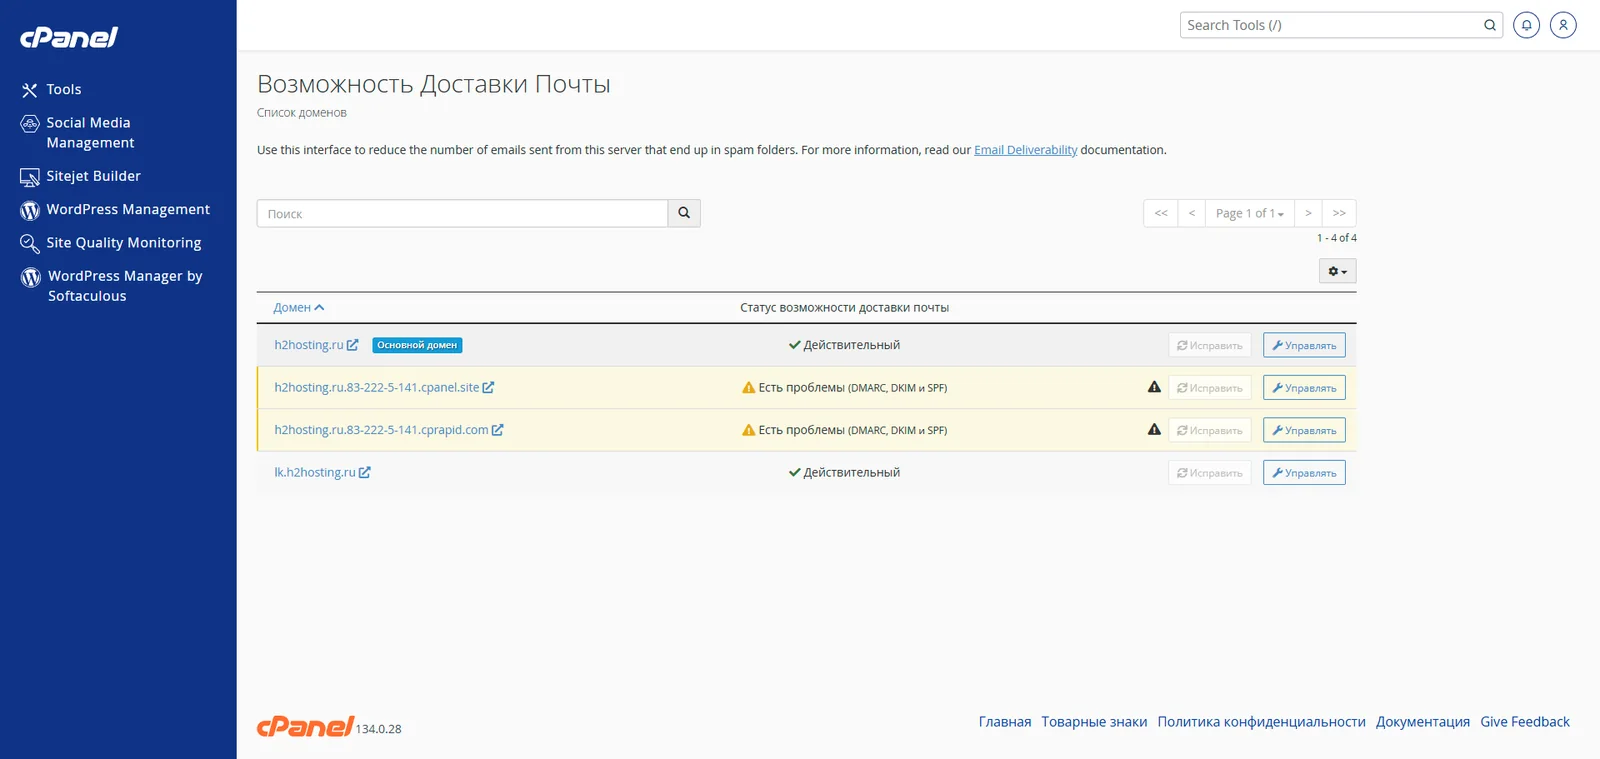
Task: Click Действительный status for h2hosting.ru
Action: point(844,345)
